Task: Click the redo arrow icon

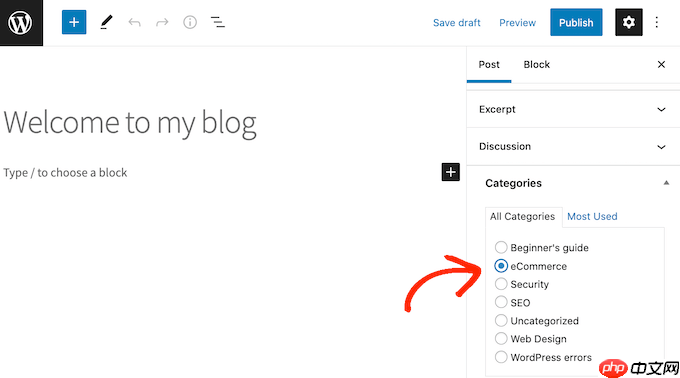Action: 162,22
